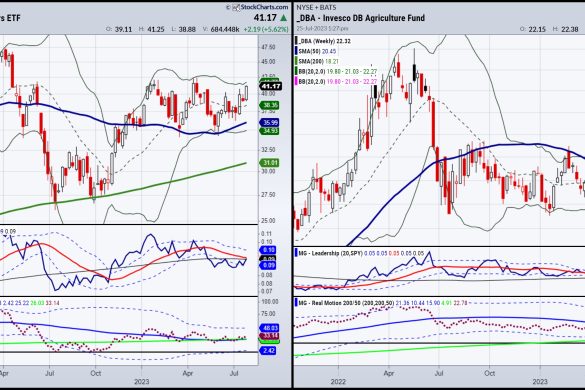
Task: Open the _DBA - Invesco DB Agriculture Fund title
Action: [x=360, y=18]
